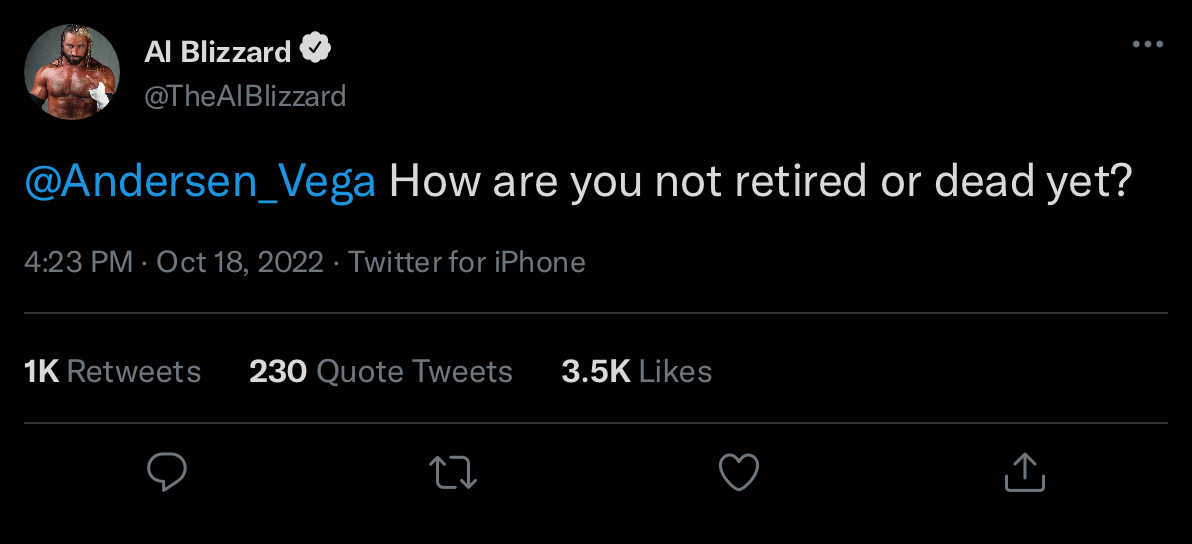Open the @TheAlBlizzard handle link

pos(245,96)
